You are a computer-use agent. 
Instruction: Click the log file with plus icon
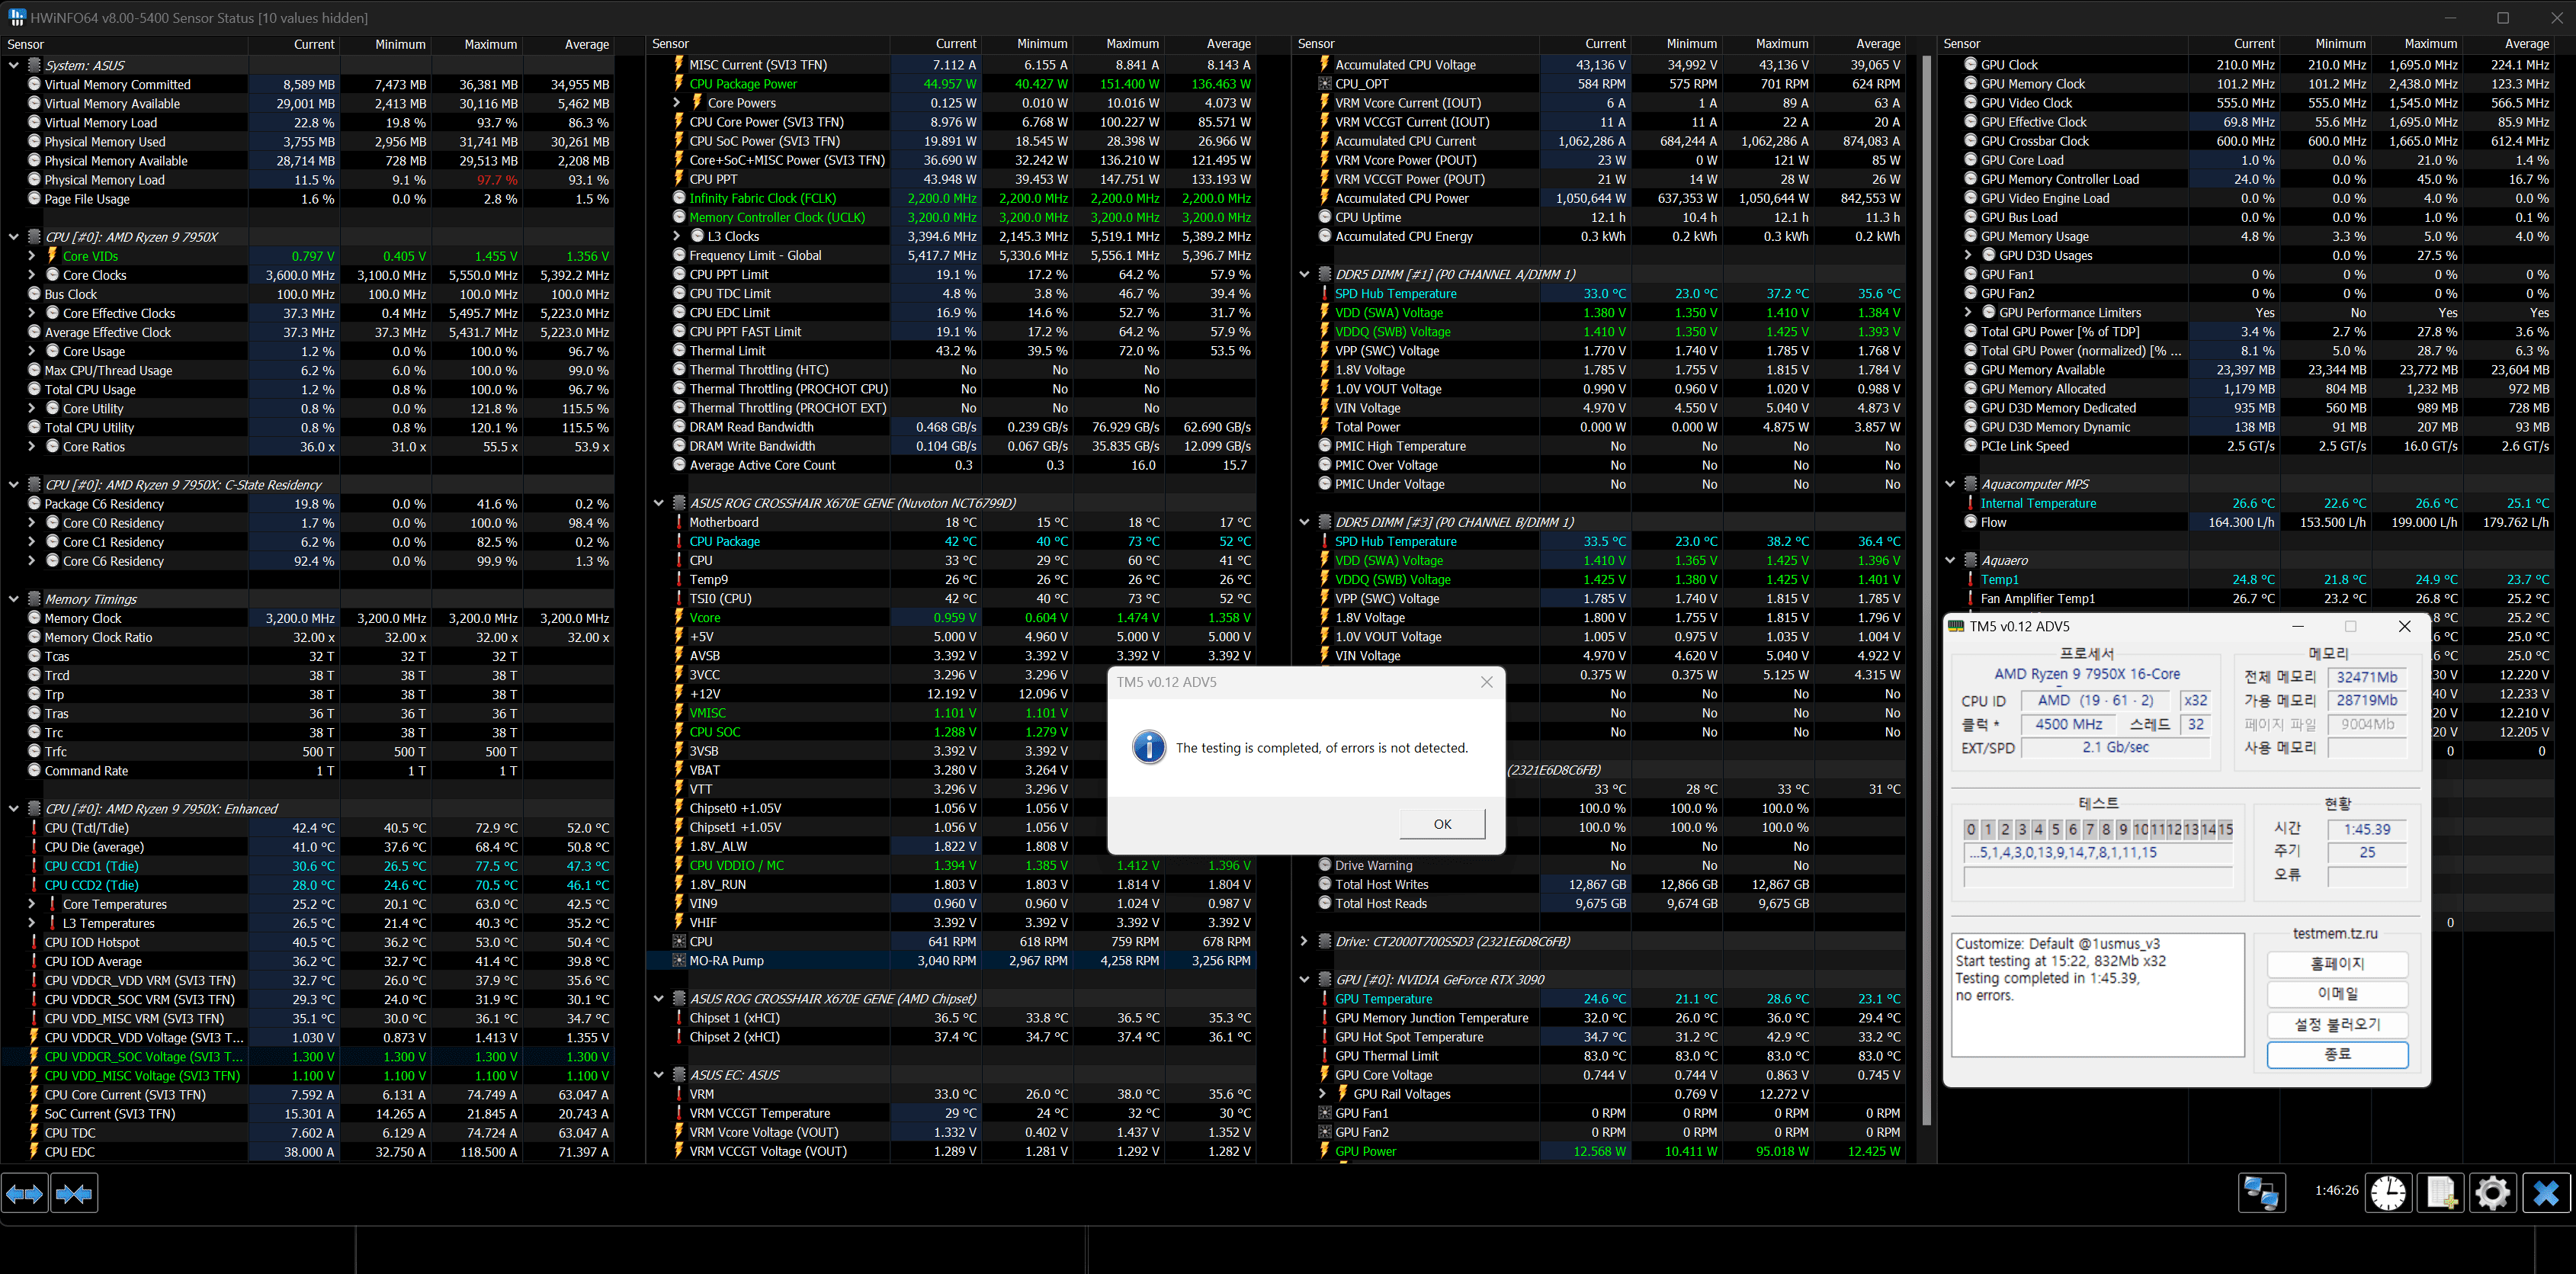[2440, 1193]
